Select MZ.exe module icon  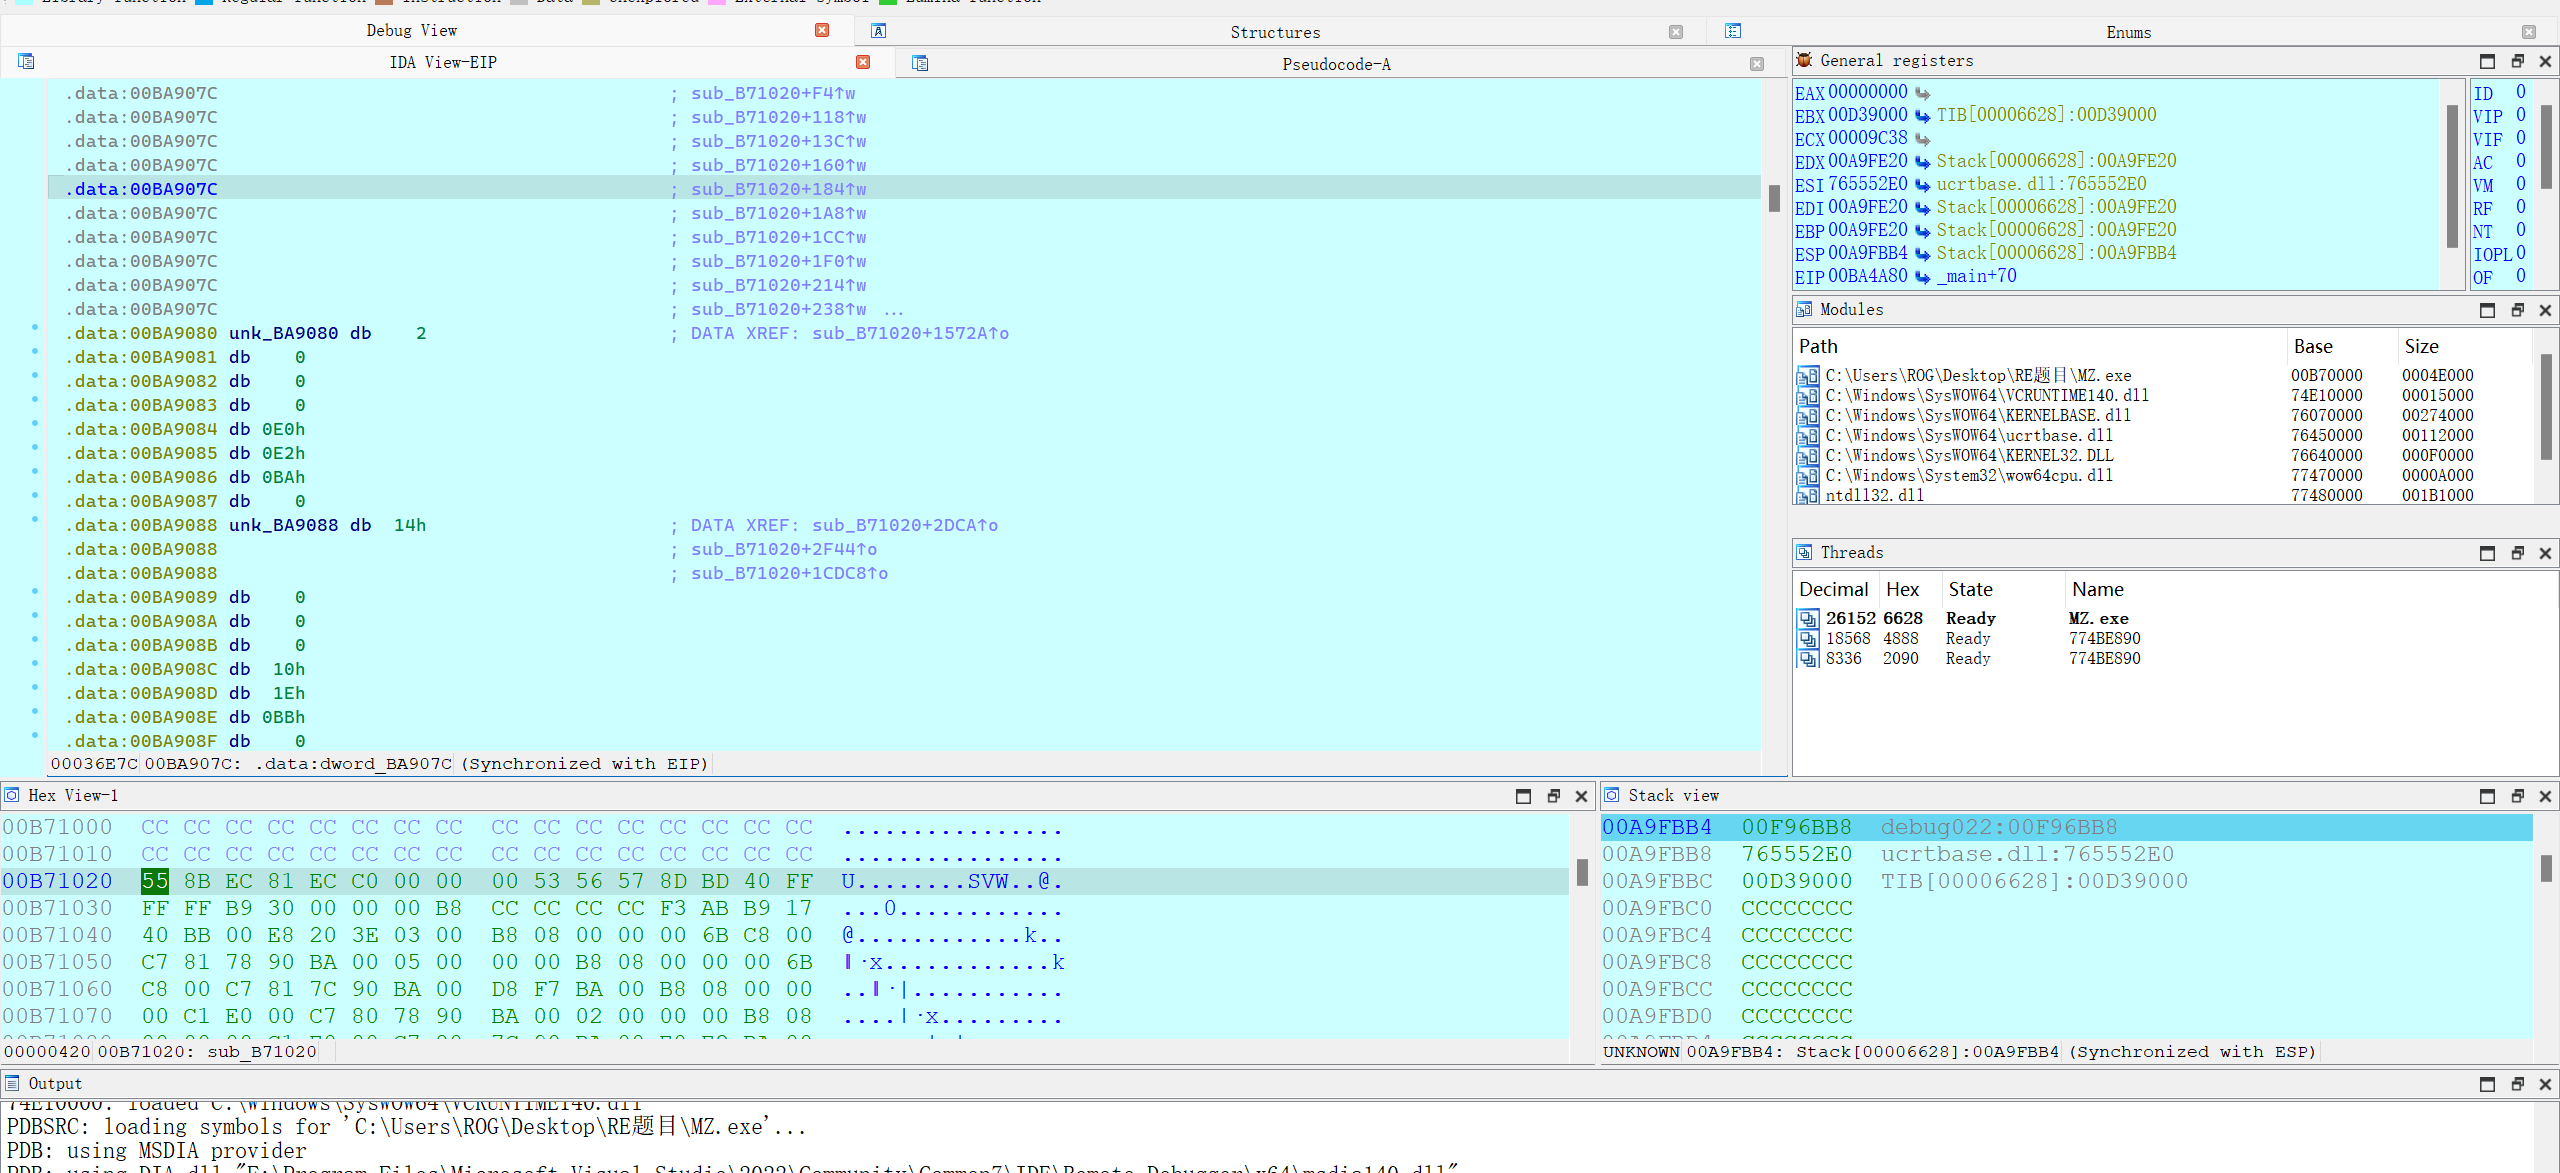(1808, 376)
